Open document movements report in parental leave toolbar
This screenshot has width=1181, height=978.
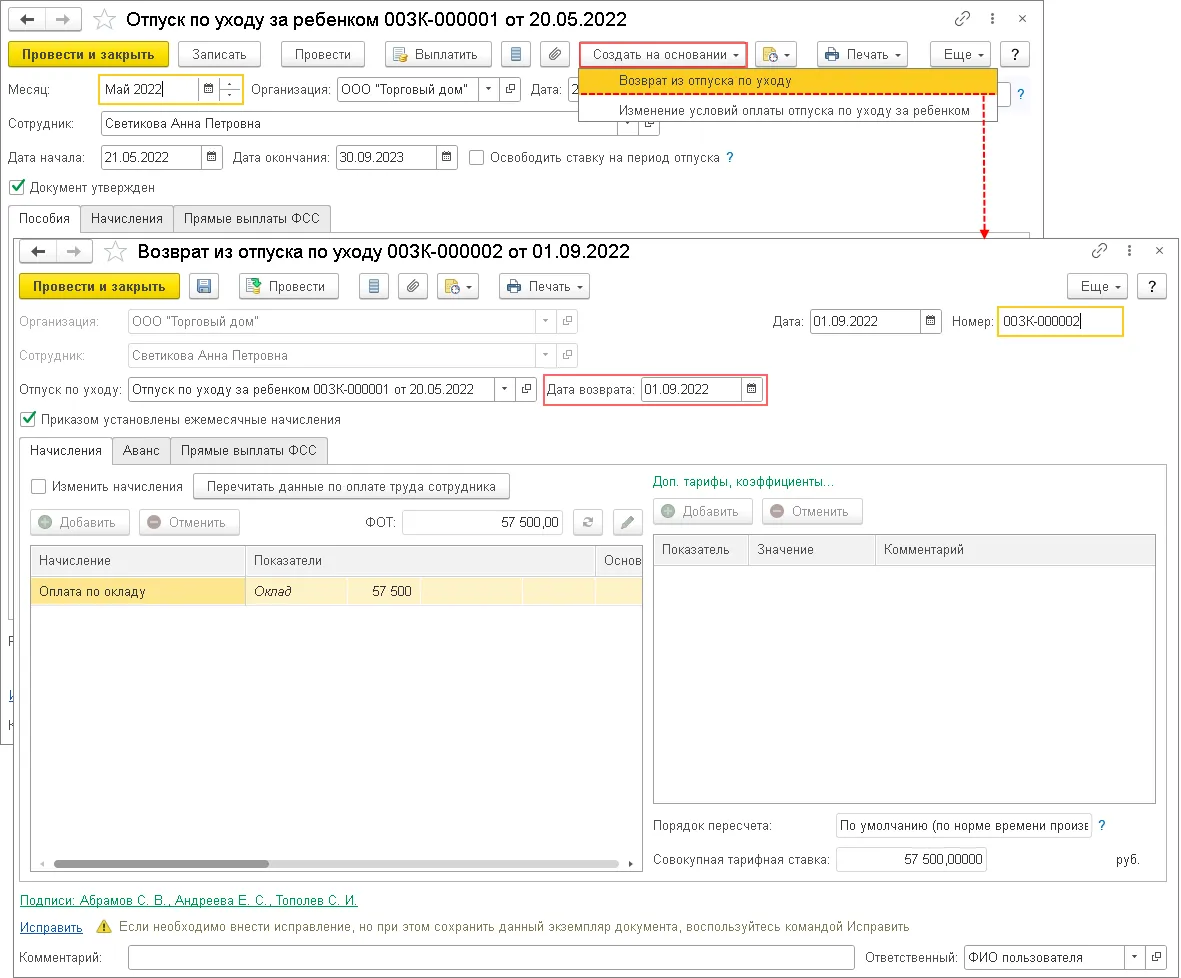pos(516,54)
